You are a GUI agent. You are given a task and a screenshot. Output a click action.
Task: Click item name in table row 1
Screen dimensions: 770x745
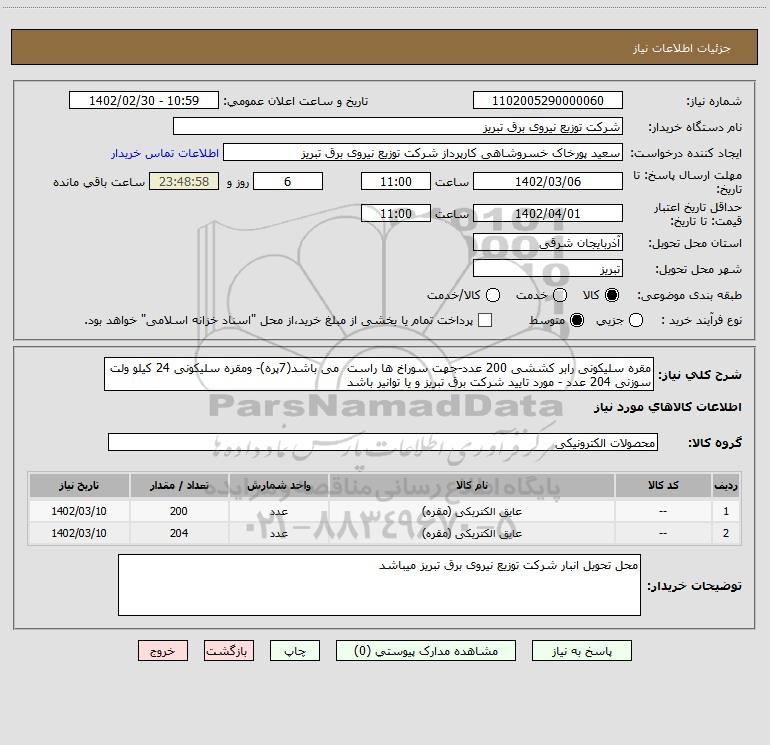pos(472,511)
